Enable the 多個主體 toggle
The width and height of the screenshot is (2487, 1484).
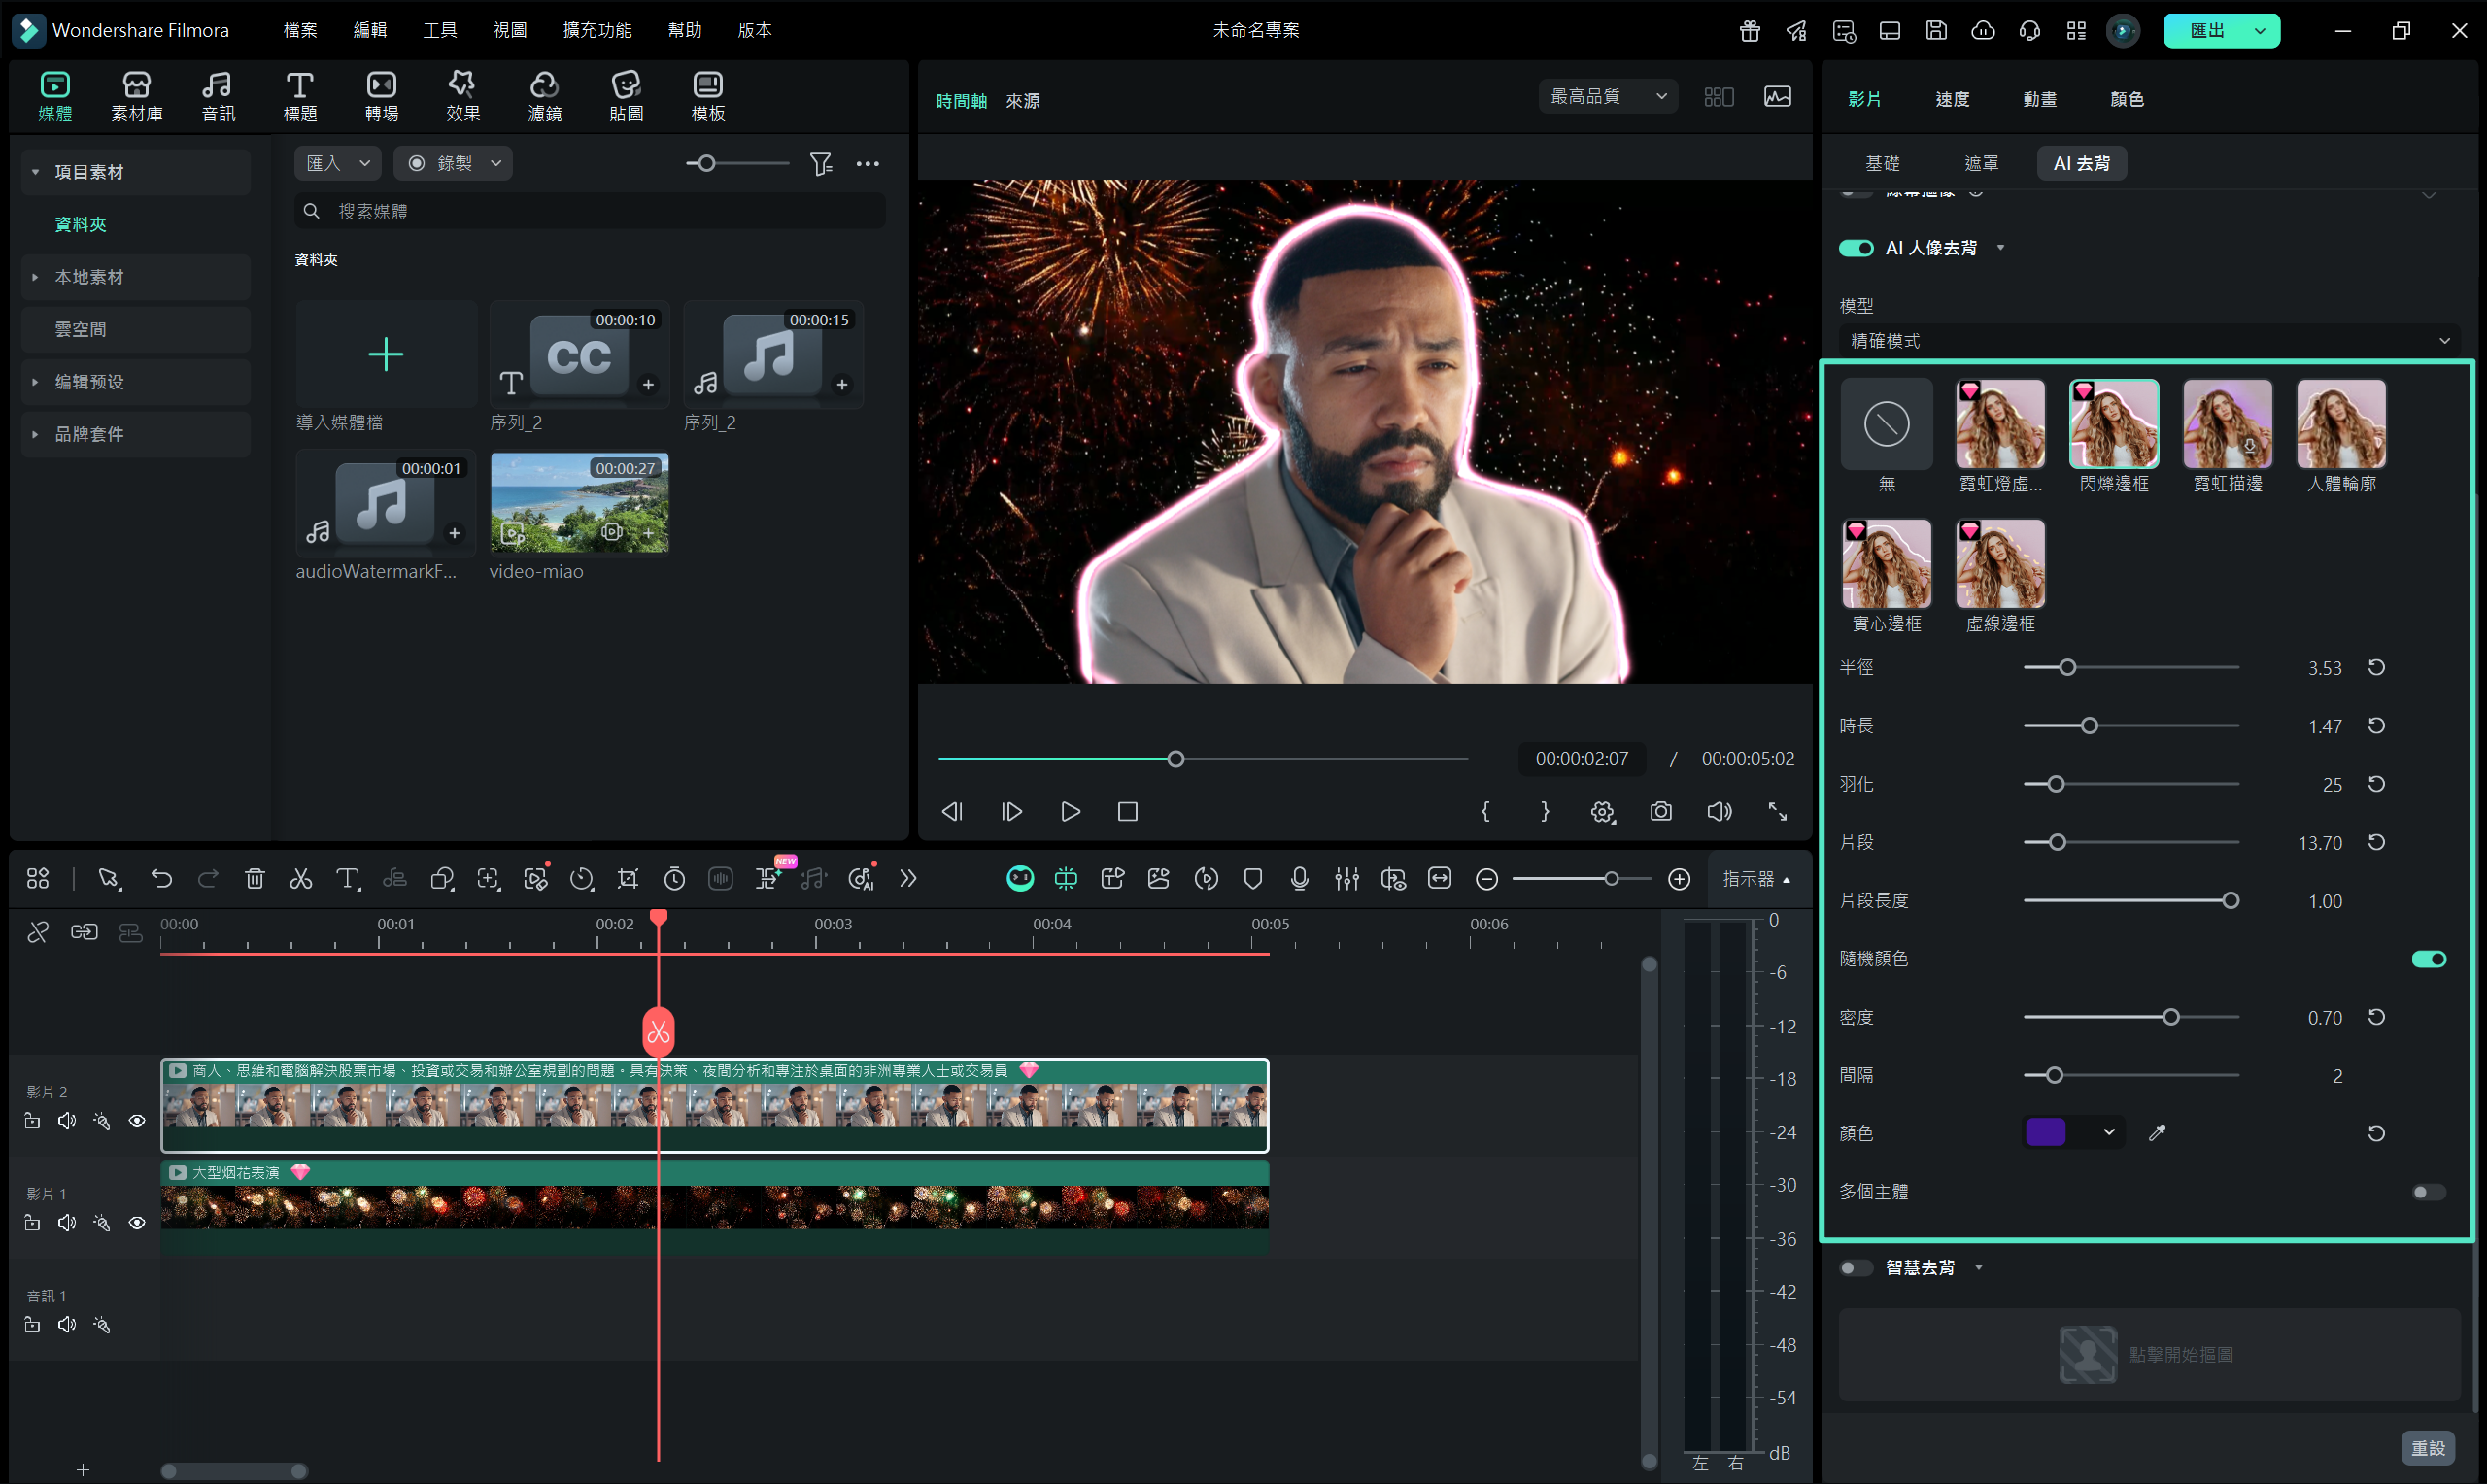[2428, 1192]
